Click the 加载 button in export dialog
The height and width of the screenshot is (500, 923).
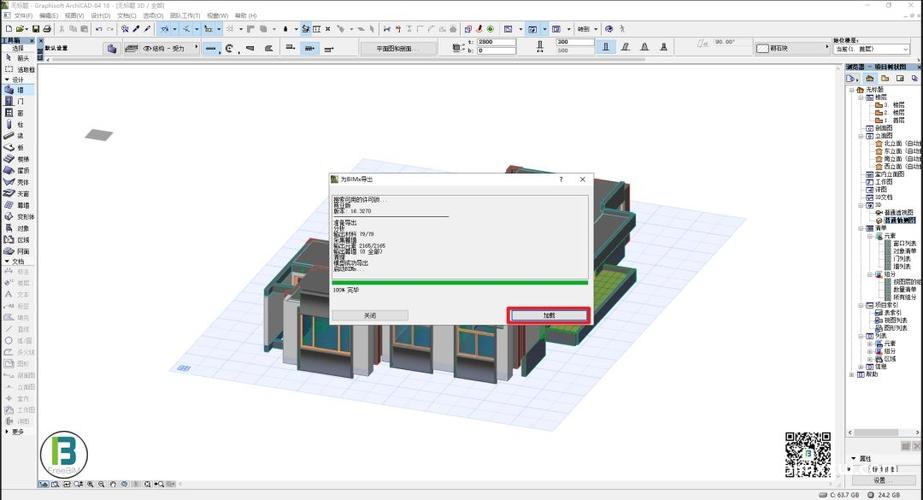[x=548, y=314]
